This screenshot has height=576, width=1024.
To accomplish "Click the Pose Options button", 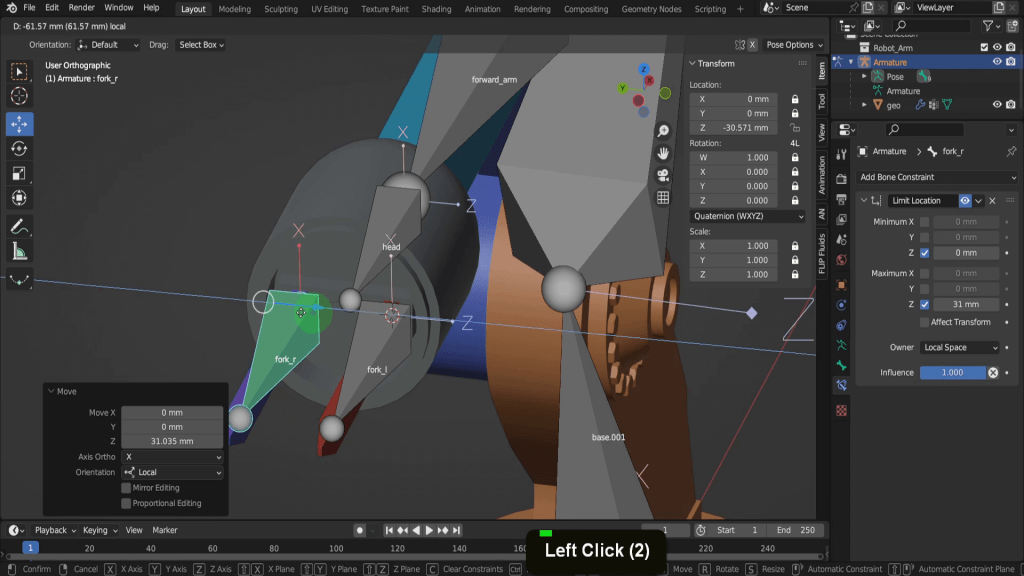I will click(790, 45).
